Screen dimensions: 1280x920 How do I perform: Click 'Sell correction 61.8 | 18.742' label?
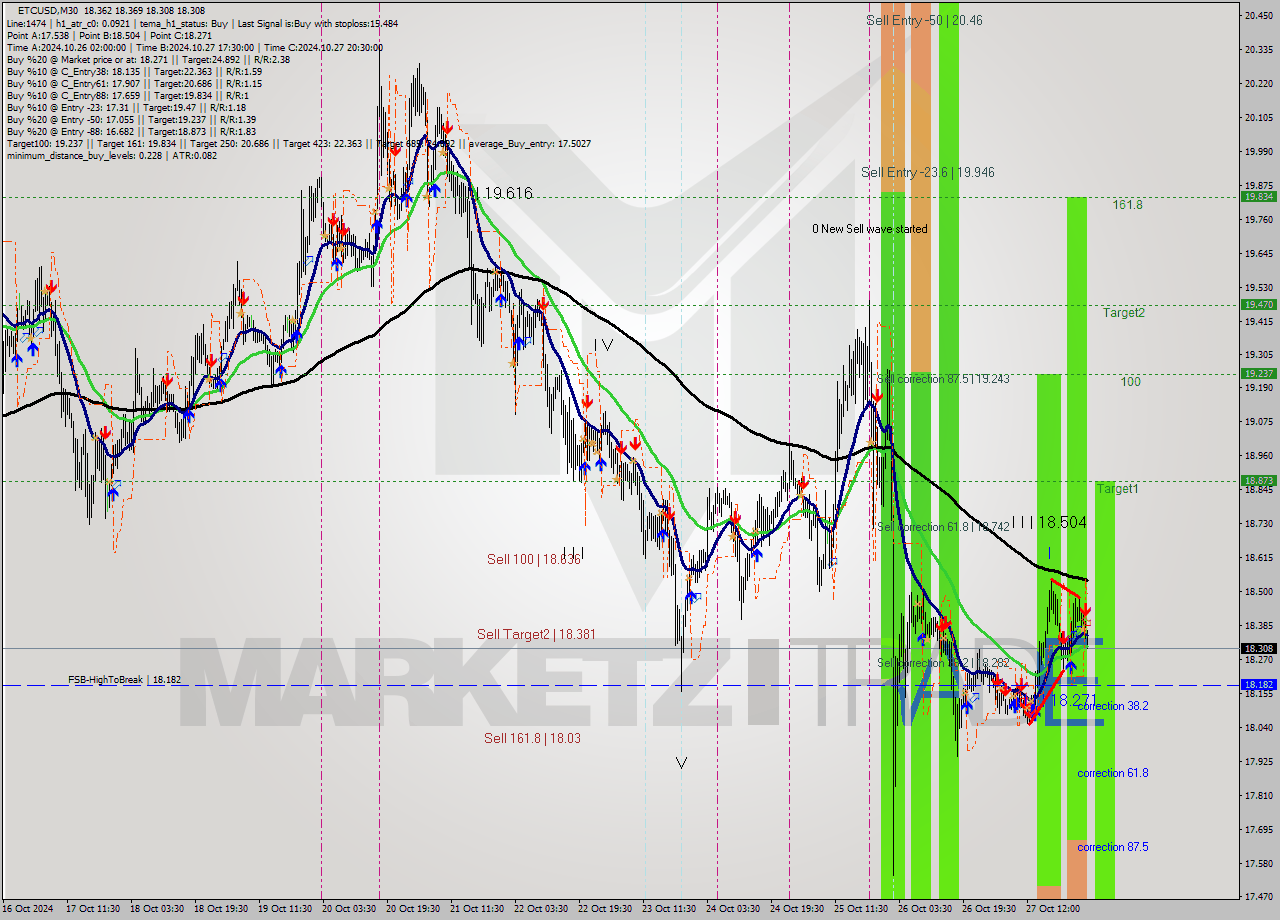(943, 527)
